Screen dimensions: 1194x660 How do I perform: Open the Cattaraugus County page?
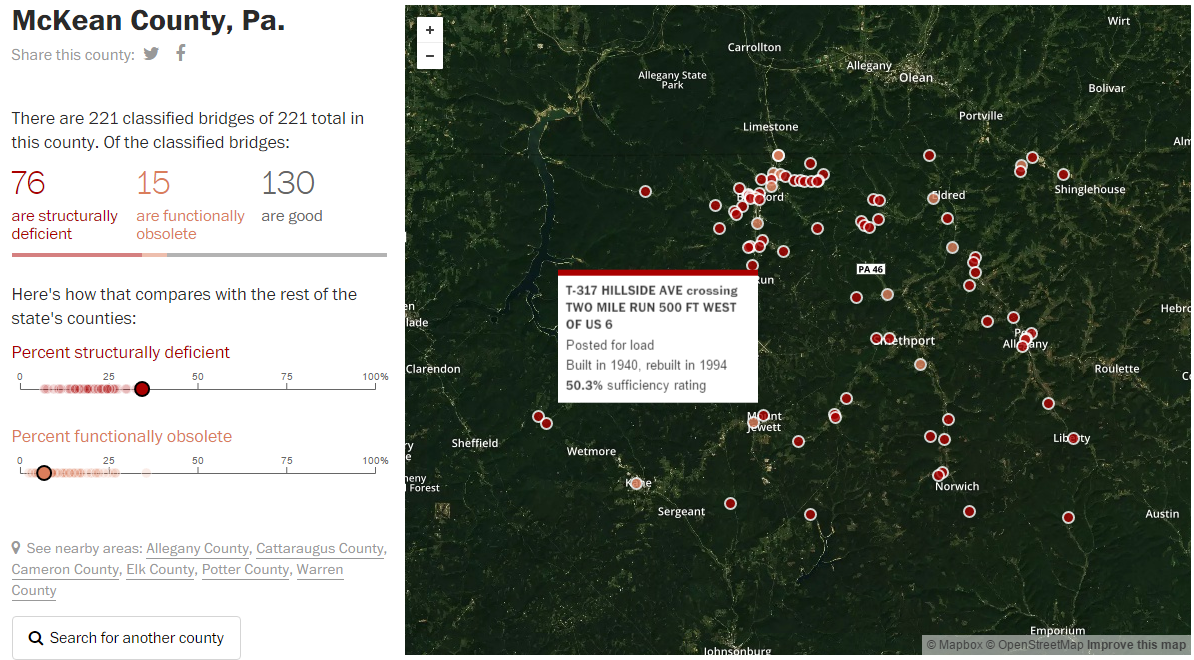pos(319,548)
